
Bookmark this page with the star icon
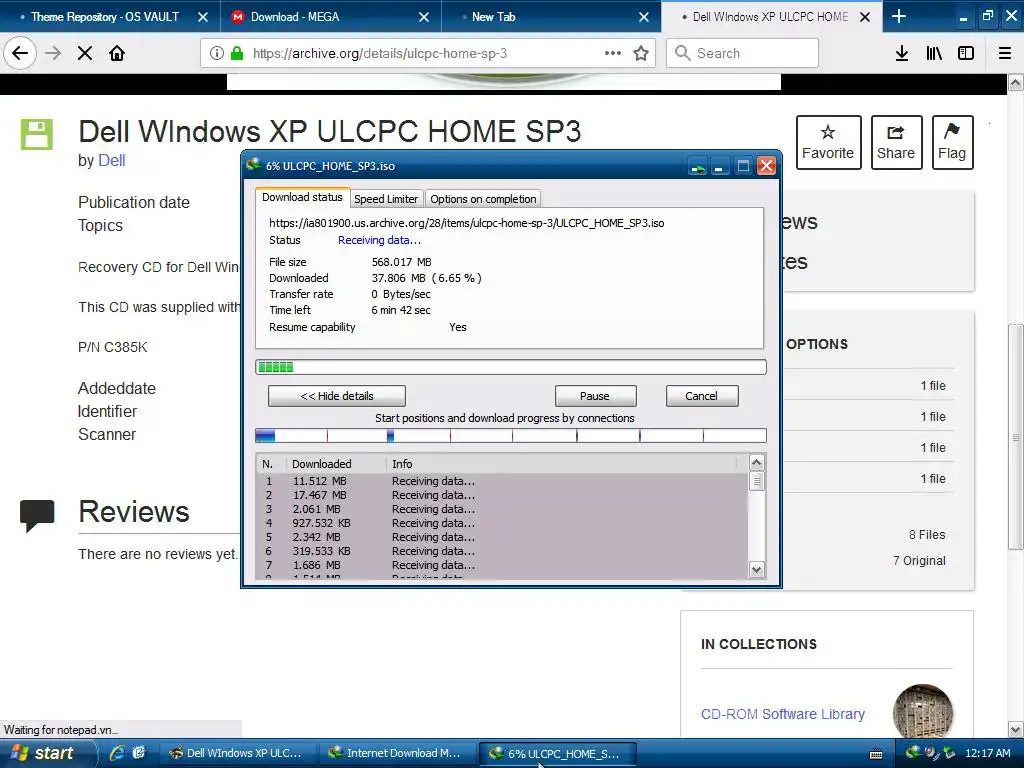click(x=641, y=53)
